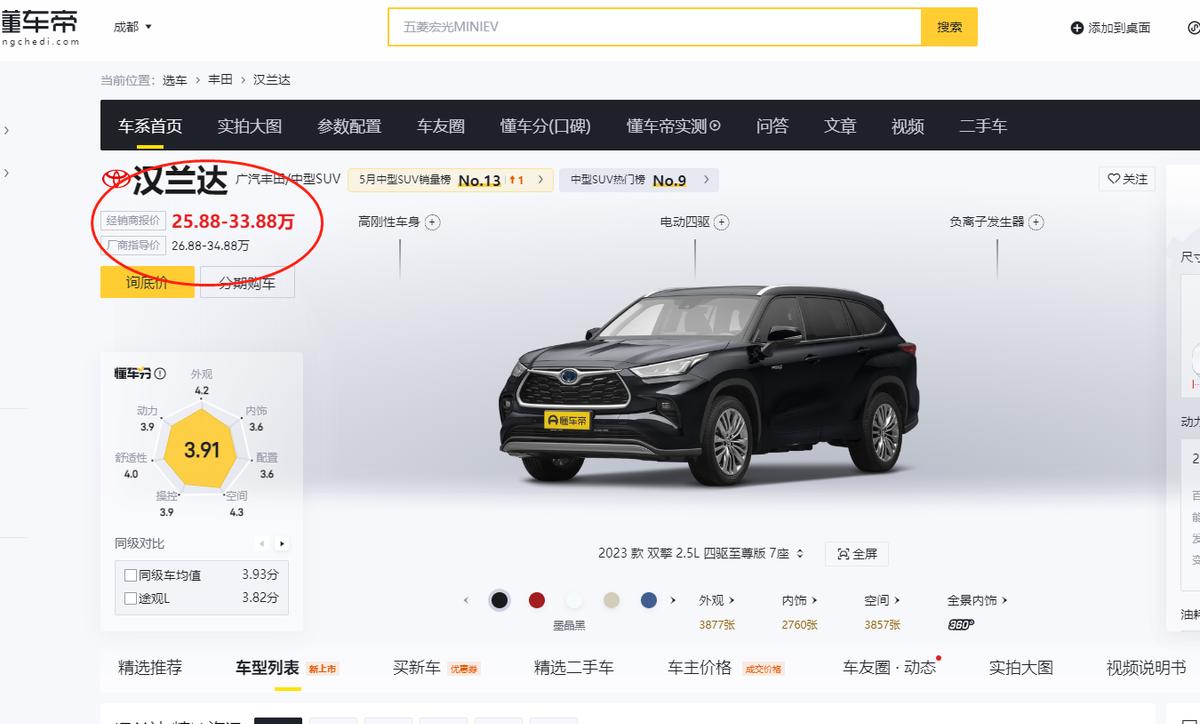Click the 懂车帝 site logo
The width and height of the screenshot is (1200, 724).
(x=38, y=27)
